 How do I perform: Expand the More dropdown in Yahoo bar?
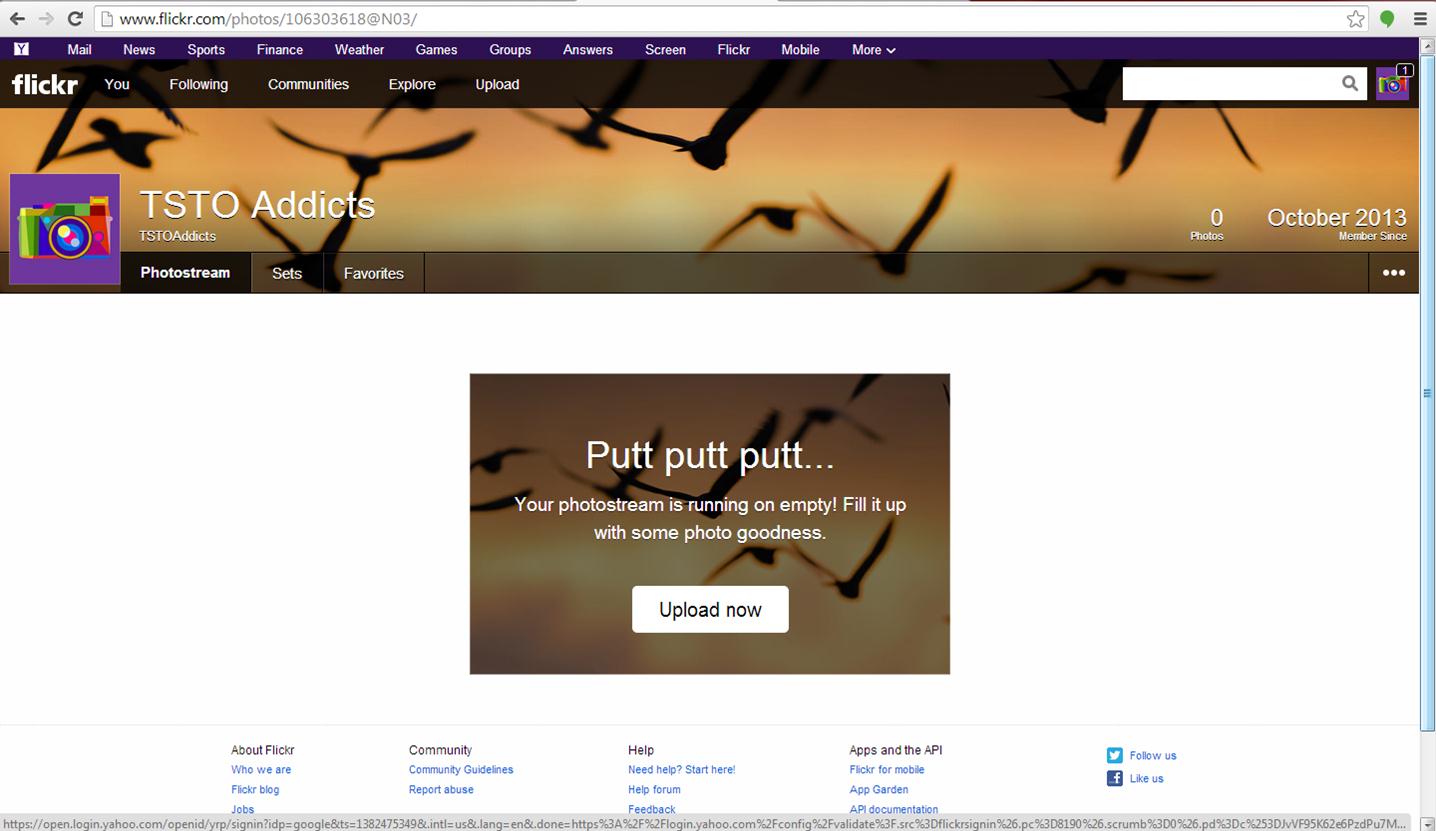(873, 50)
